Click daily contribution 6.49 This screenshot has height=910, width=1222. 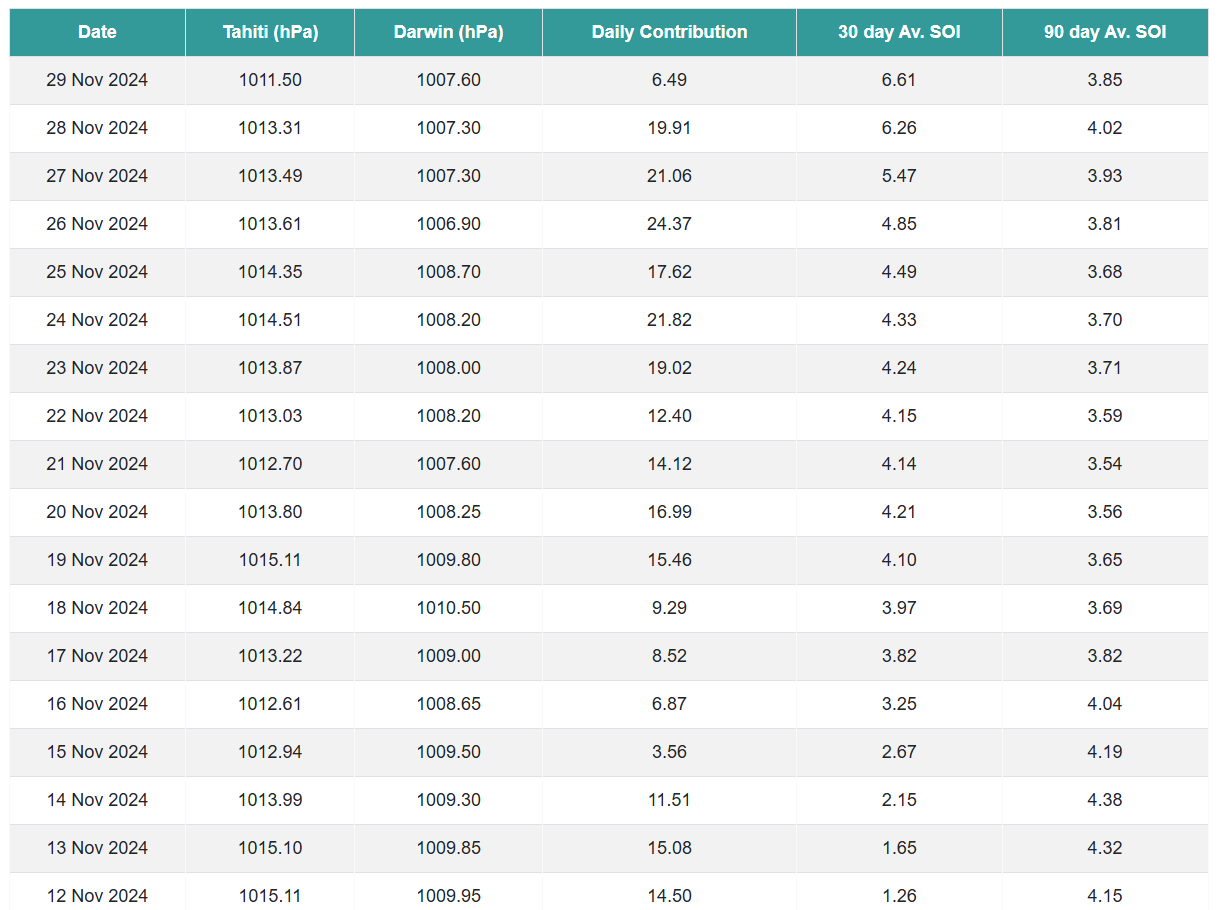[669, 80]
